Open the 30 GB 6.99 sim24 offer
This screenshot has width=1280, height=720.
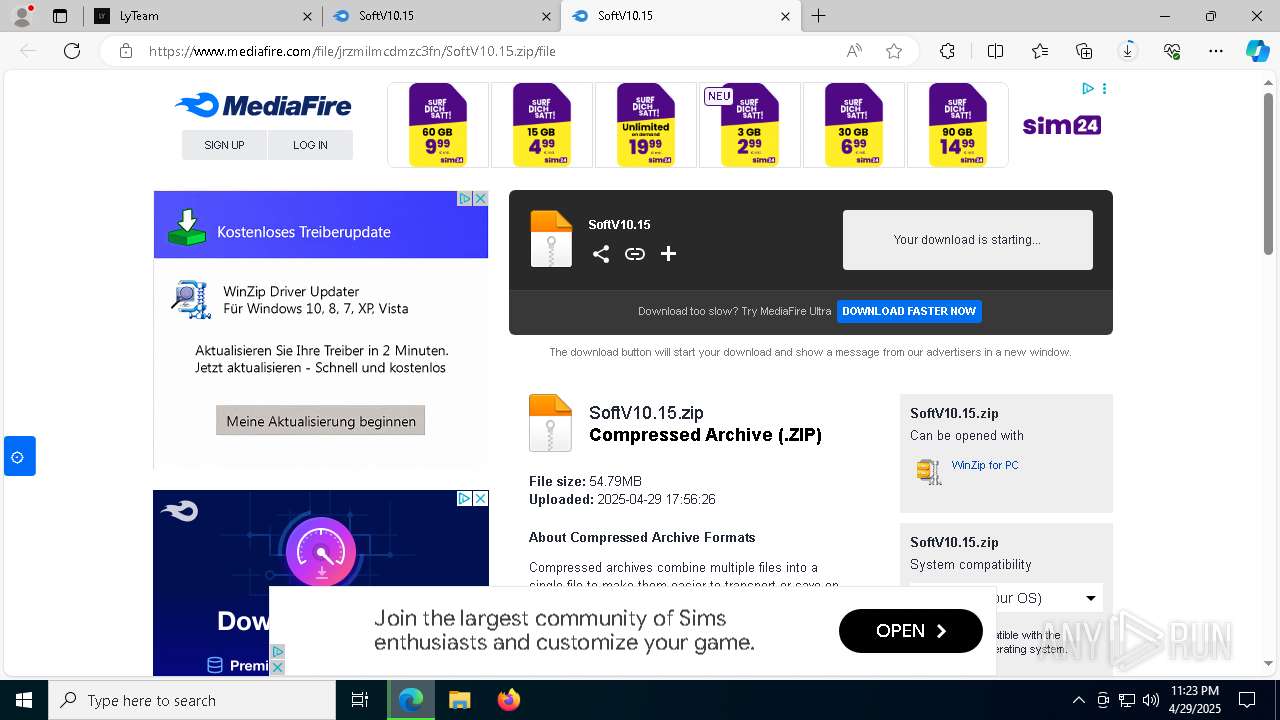(x=854, y=125)
